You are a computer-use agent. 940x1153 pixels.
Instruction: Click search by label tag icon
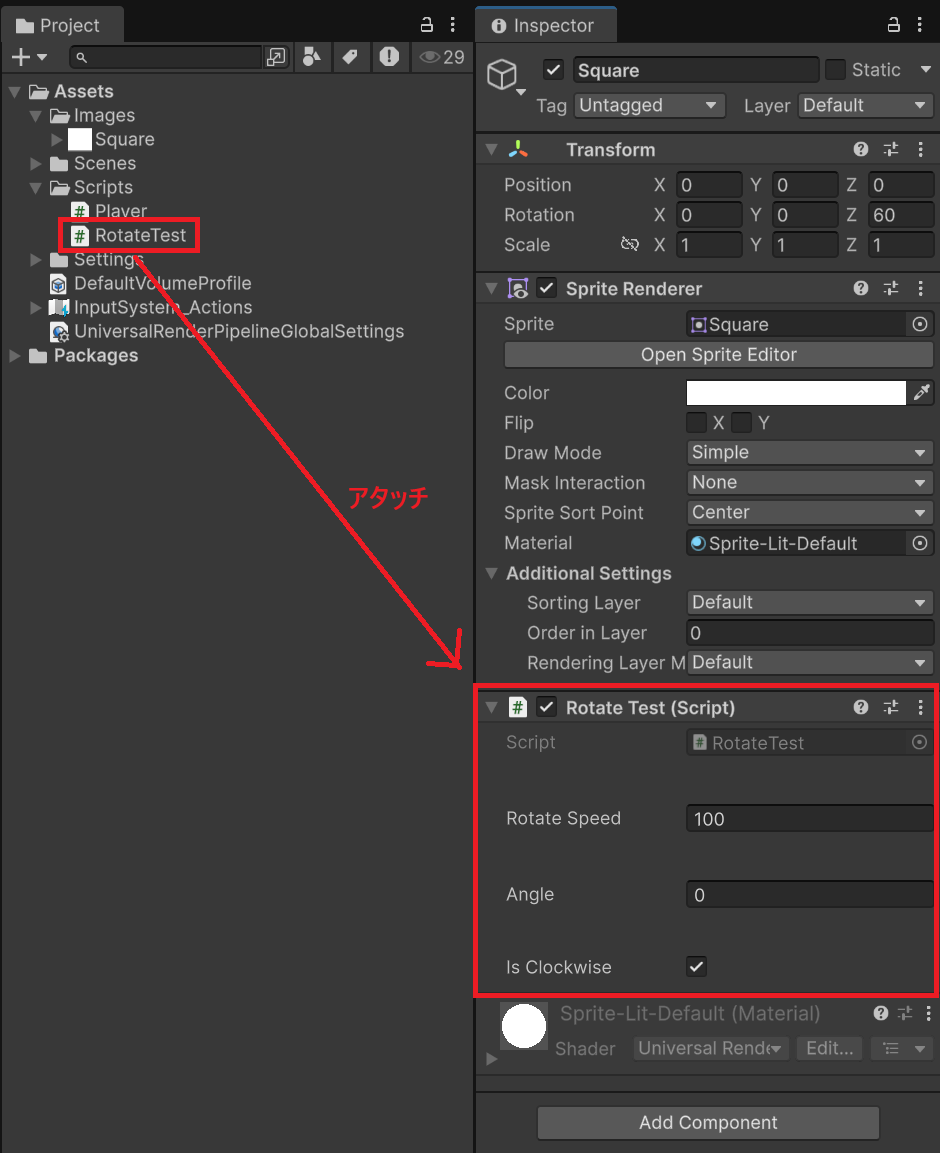(350, 57)
